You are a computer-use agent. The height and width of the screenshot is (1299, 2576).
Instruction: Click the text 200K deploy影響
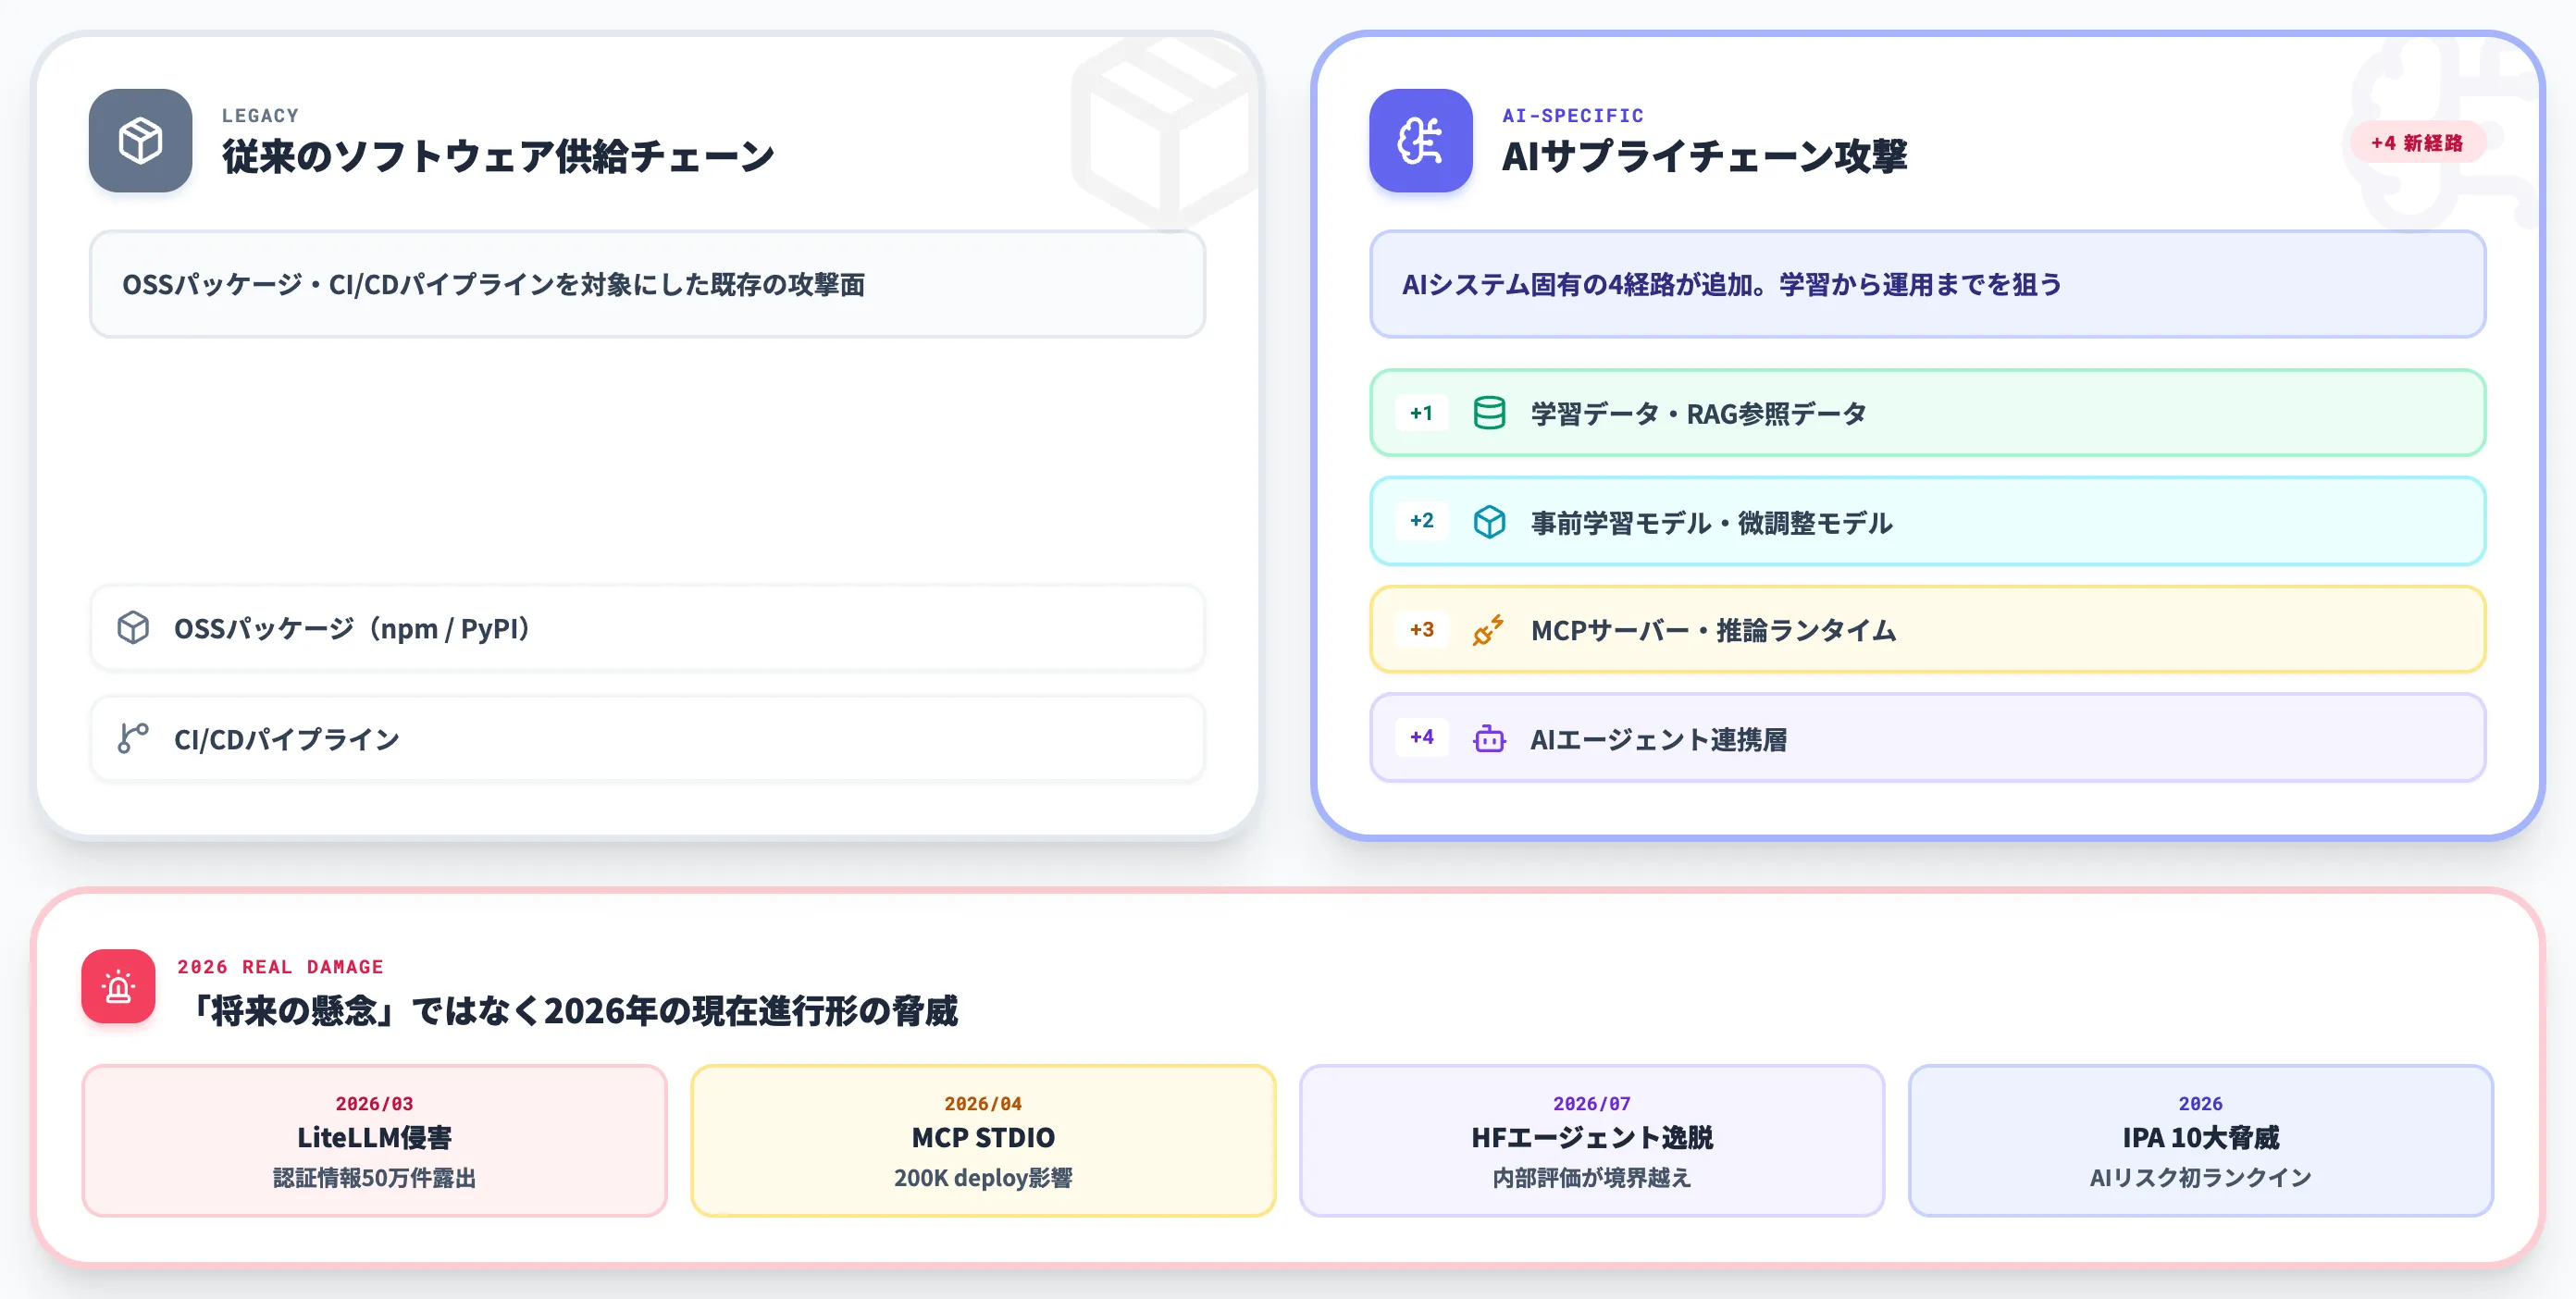[983, 1177]
